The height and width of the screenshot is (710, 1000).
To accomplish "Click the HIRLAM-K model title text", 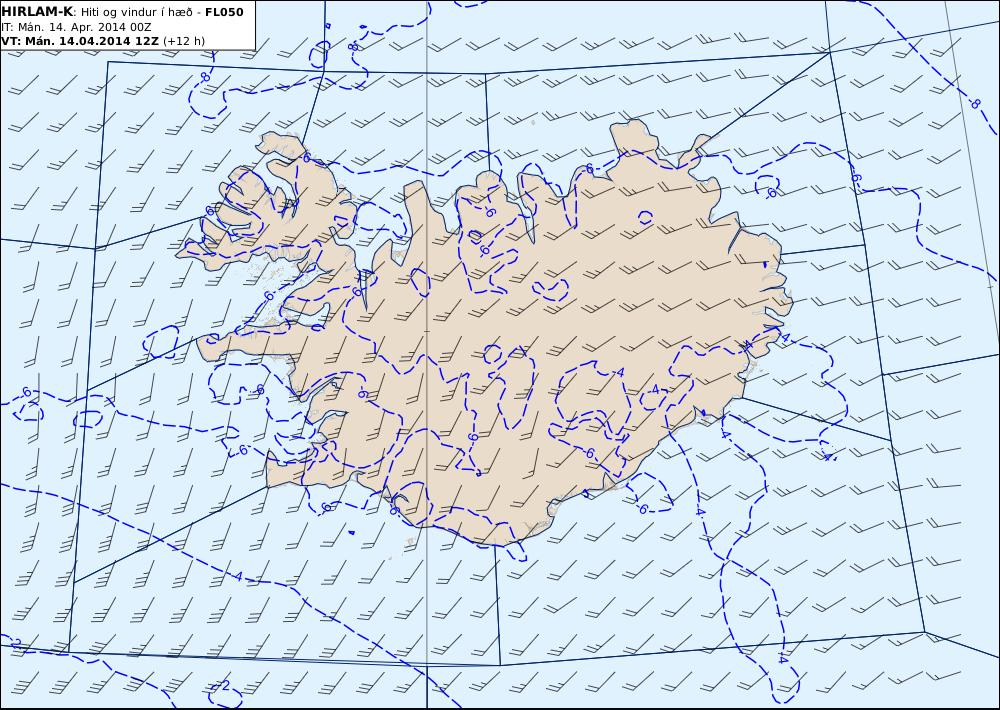I will (x=36, y=12).
